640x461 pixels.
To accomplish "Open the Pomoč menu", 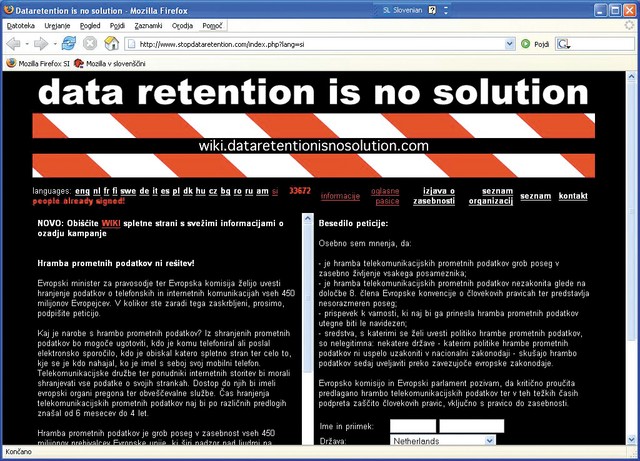I will (212, 26).
